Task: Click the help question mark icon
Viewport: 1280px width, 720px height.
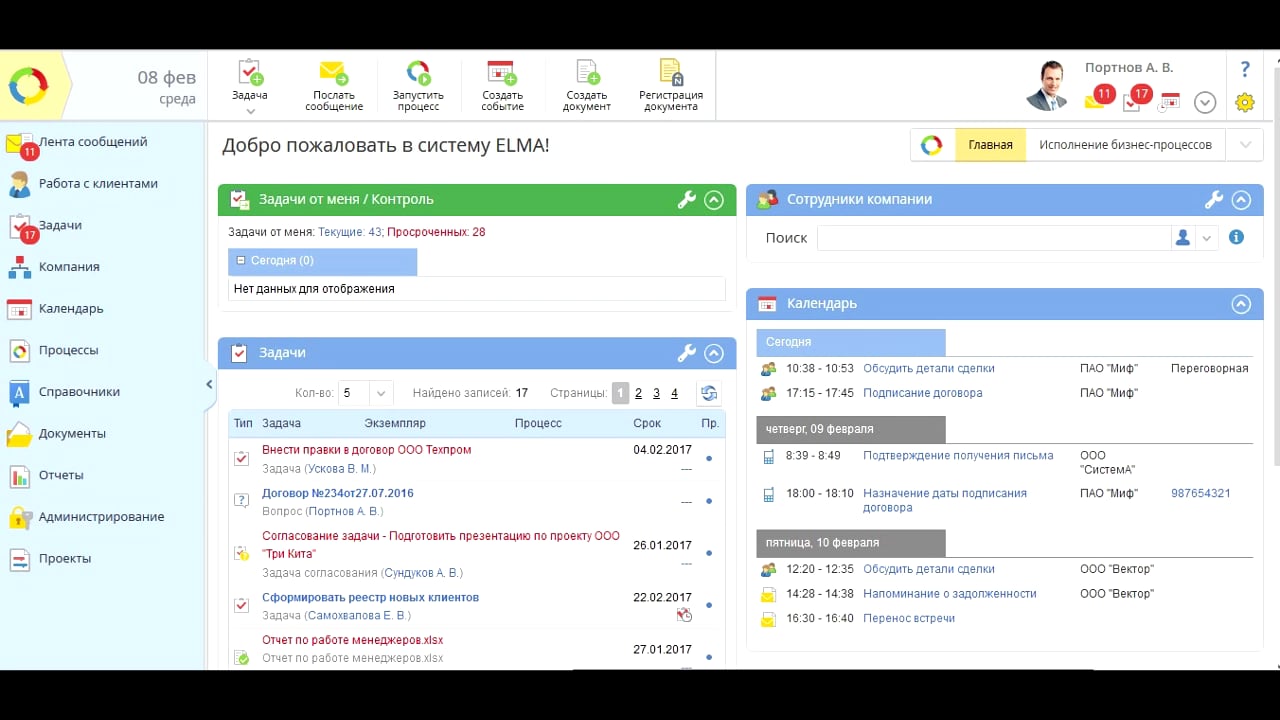Action: (x=1245, y=69)
